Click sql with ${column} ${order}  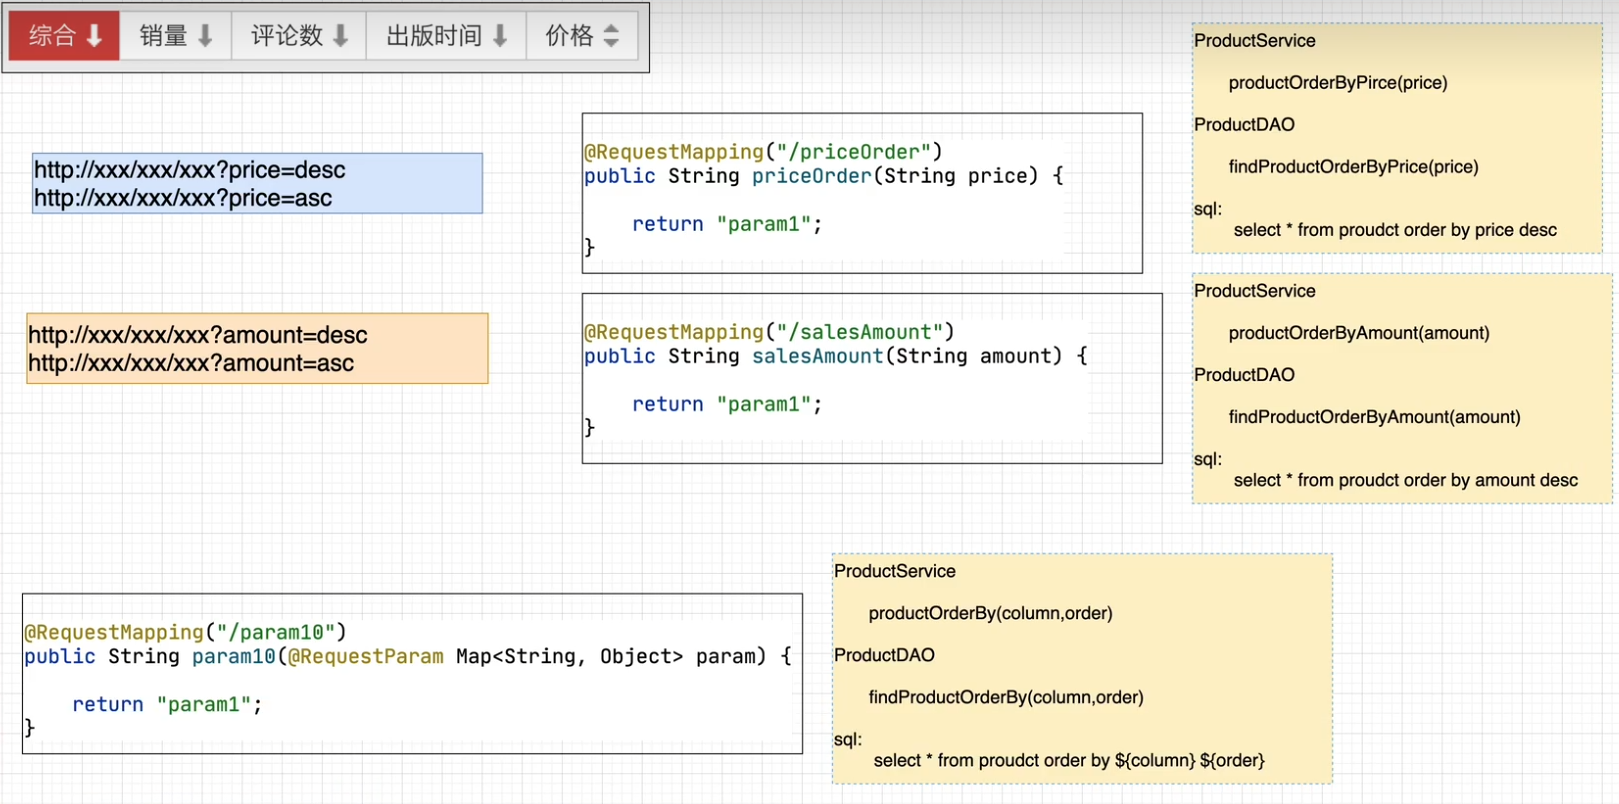[1069, 760]
